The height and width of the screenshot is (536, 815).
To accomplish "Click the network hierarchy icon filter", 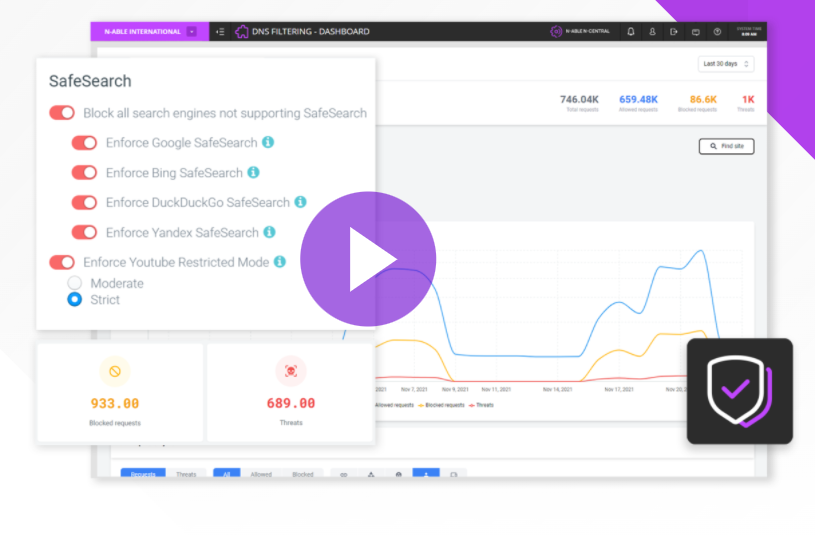I will pyautogui.click(x=371, y=473).
